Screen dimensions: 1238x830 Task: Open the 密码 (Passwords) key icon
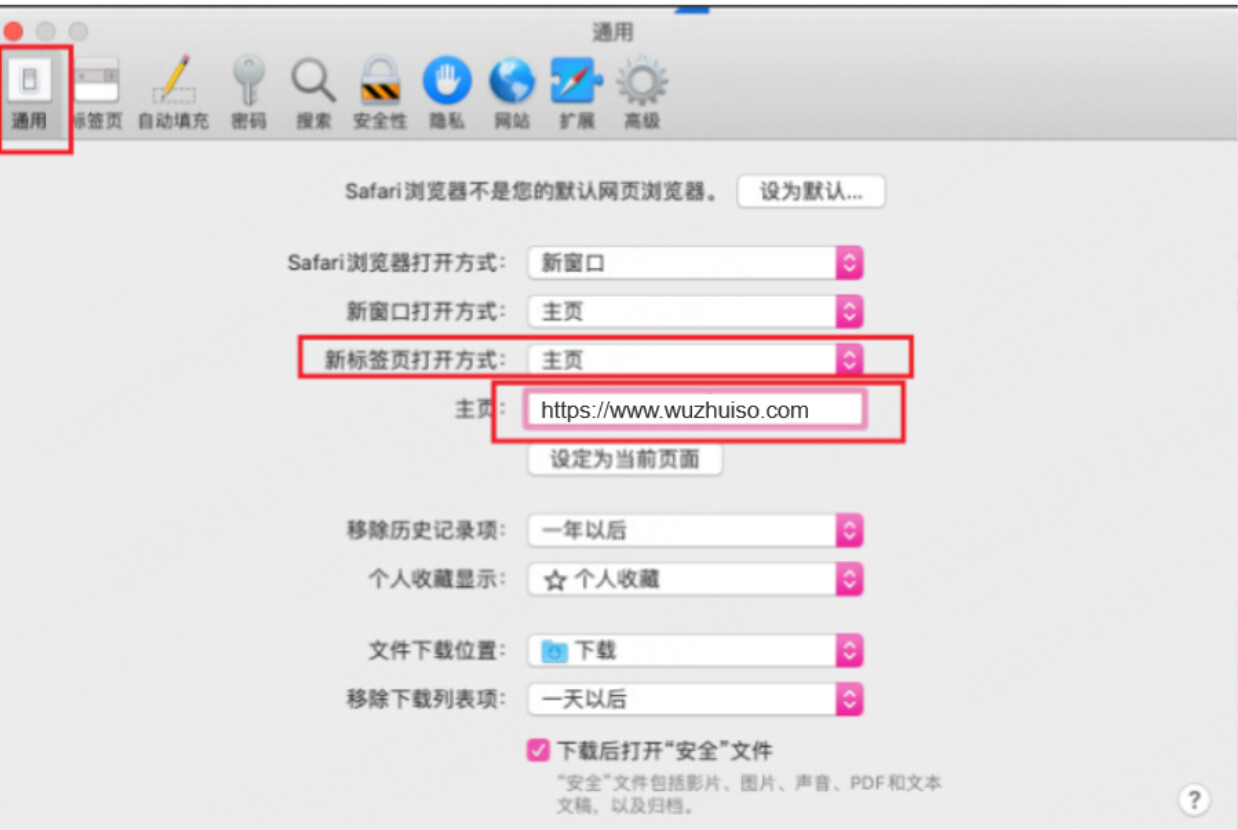[x=249, y=94]
